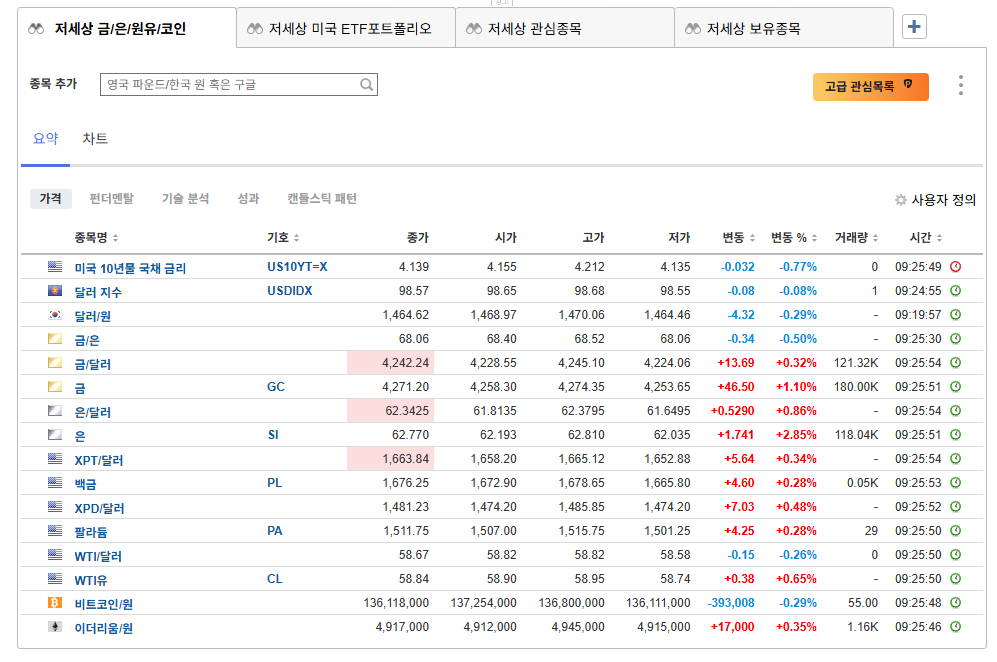Click the search magnifier icon in stock field

[x=367, y=85]
